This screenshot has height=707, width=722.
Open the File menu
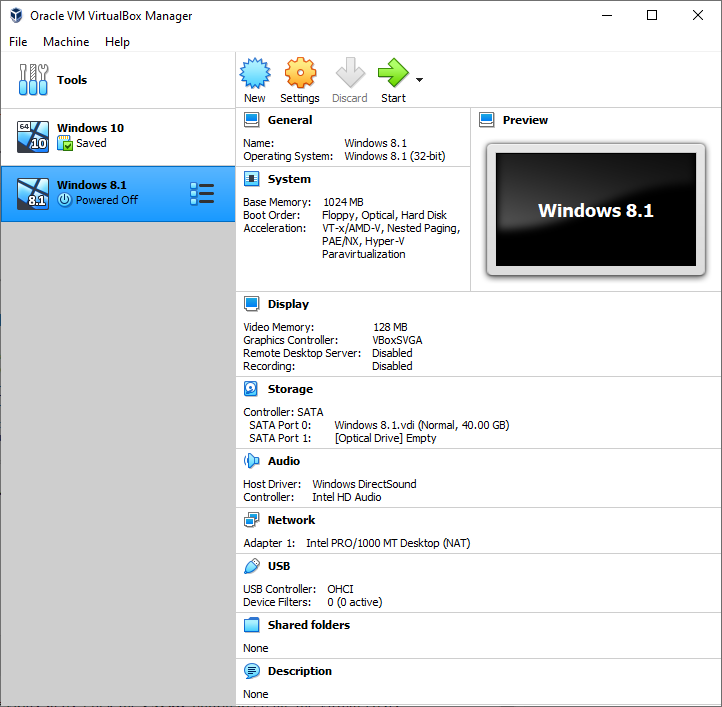[18, 42]
